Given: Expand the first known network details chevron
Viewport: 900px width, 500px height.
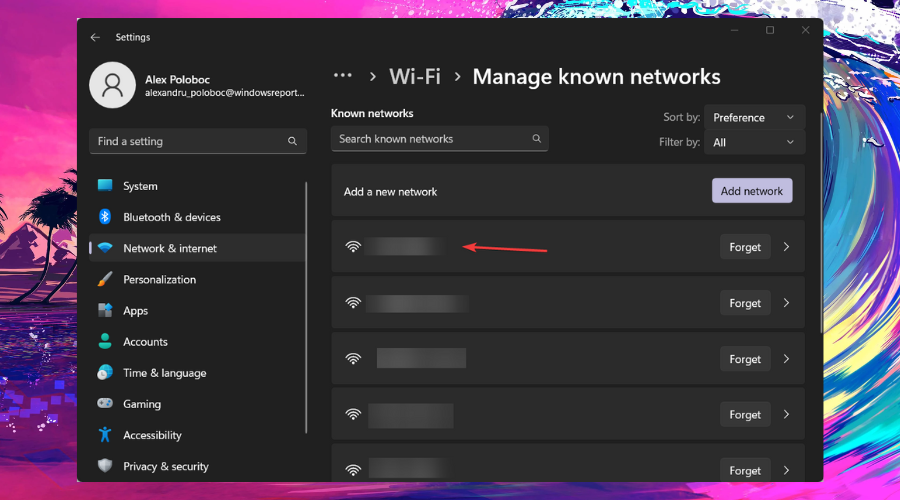Looking at the screenshot, I should (x=786, y=247).
